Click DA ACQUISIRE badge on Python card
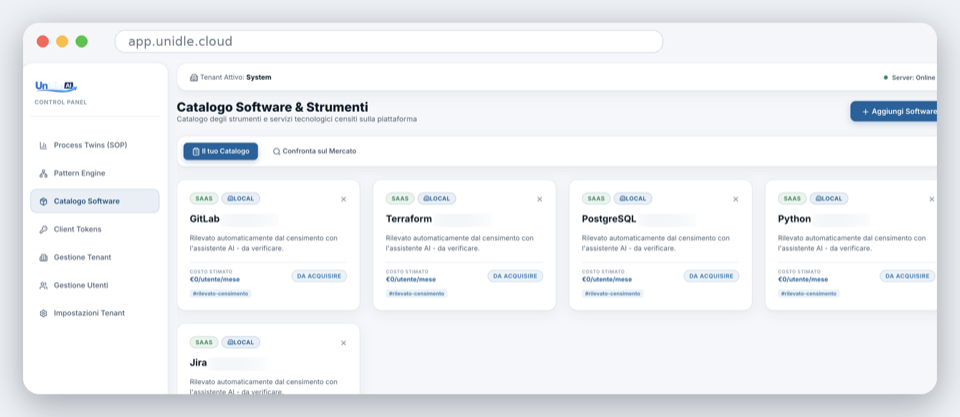960x417 pixels. [907, 276]
